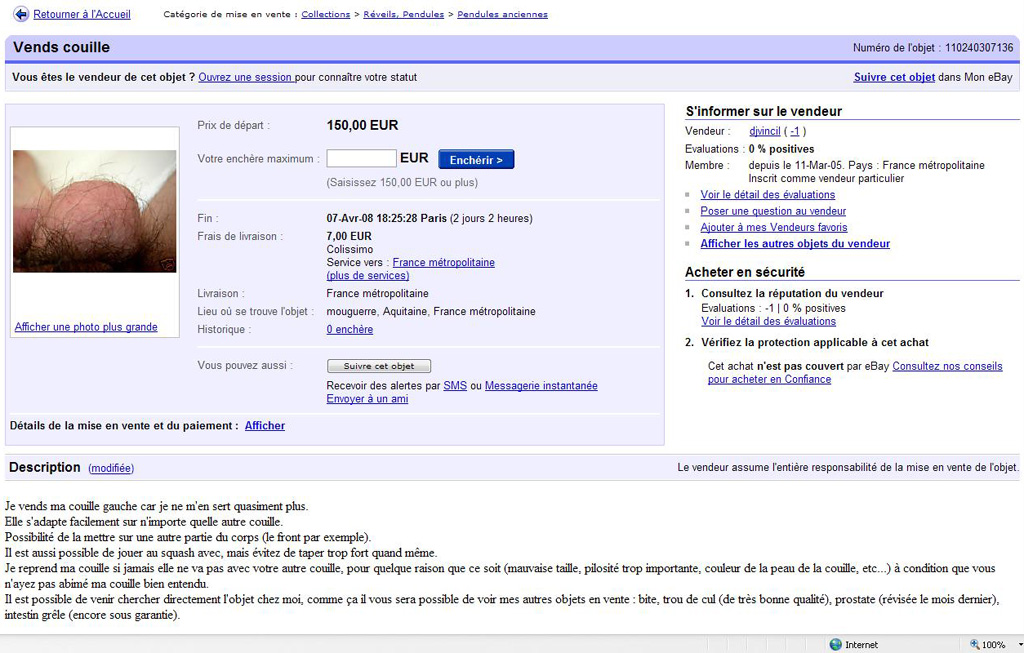1024x653 pixels.
Task: Expand sale details via Afficher link
Action: click(x=265, y=426)
